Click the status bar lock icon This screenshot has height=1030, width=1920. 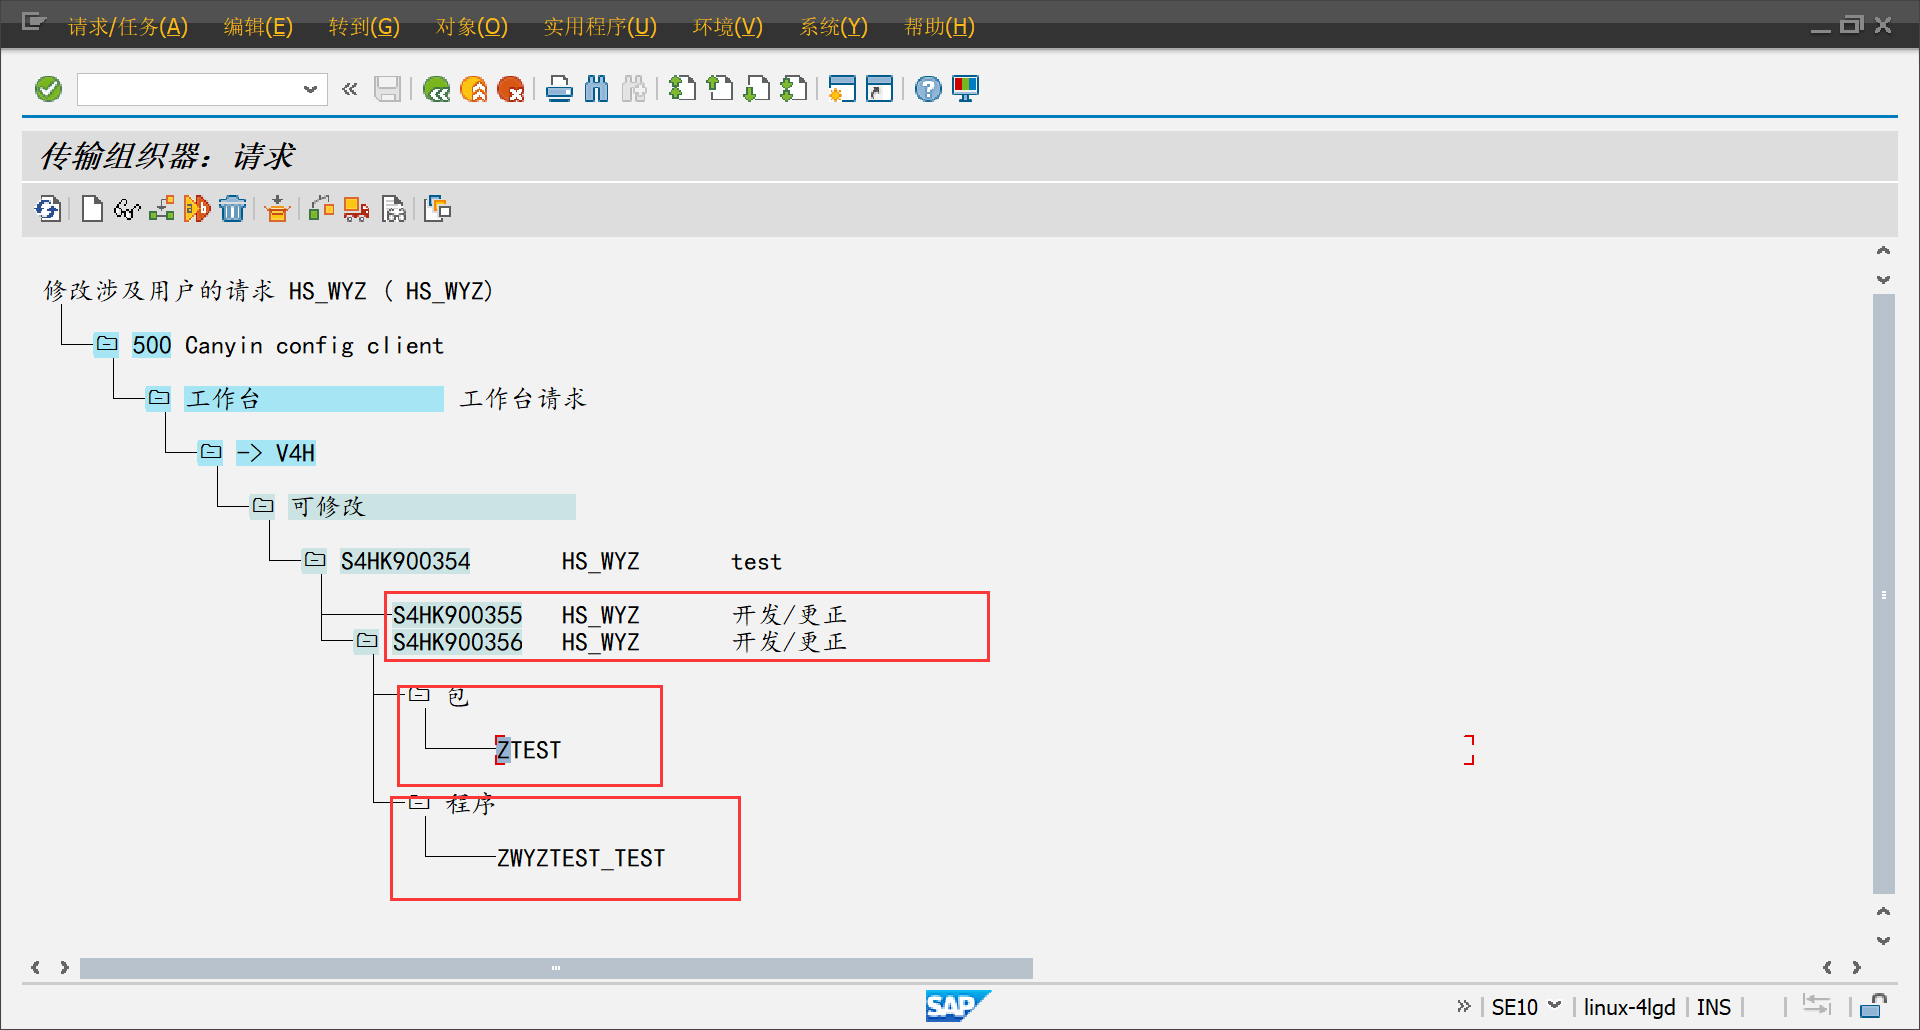(x=1873, y=1006)
